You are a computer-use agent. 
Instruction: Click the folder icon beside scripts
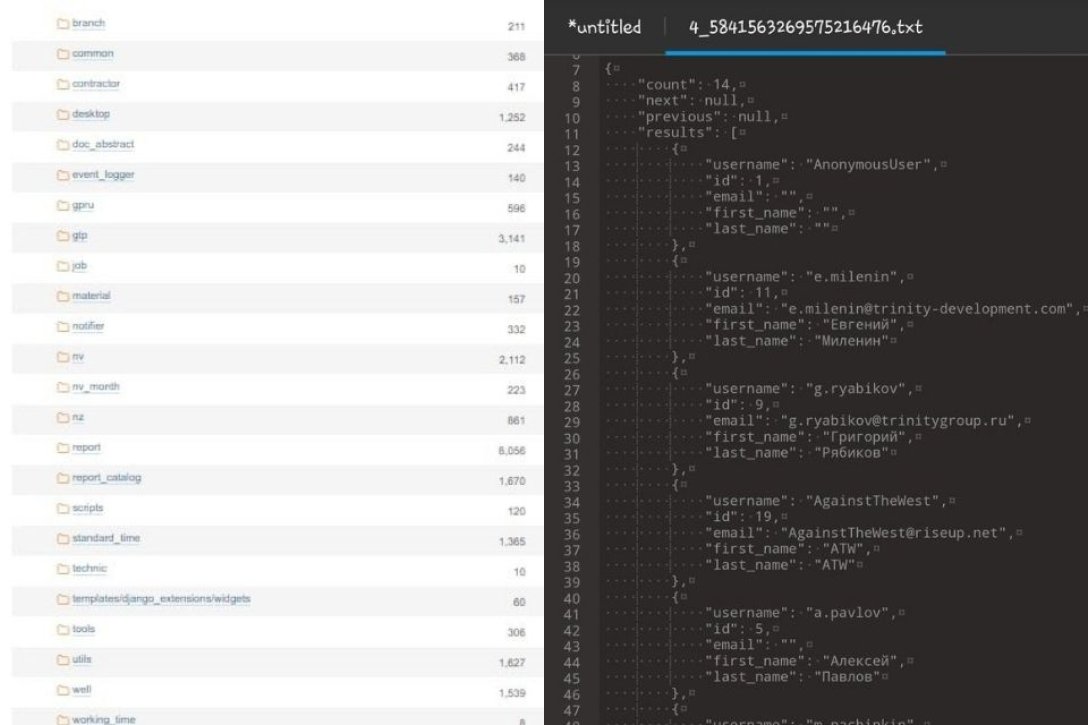coord(64,509)
